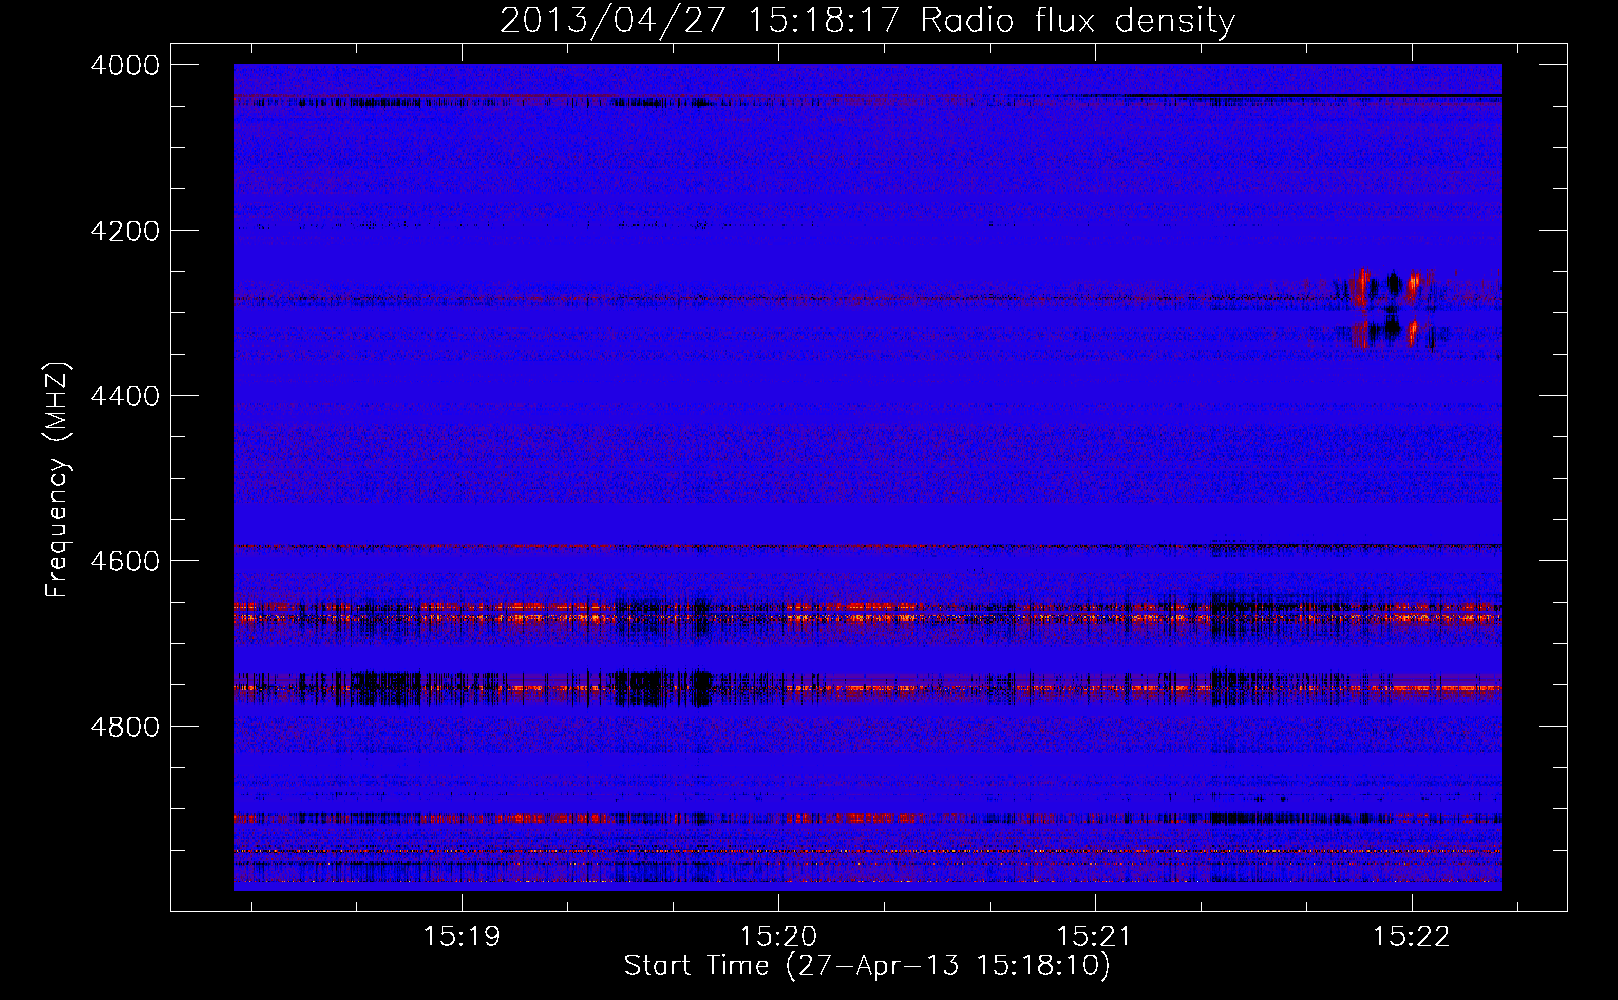Click the 4000 frequency tick label
This screenshot has height=1000, width=1618.
point(125,65)
